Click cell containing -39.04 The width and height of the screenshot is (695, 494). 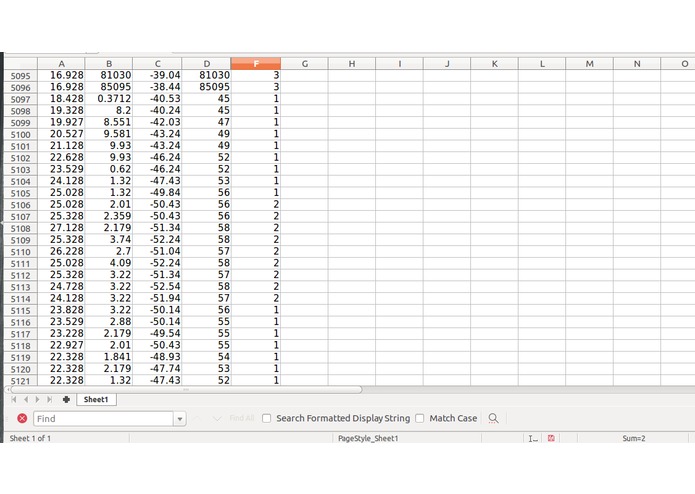tap(157, 75)
